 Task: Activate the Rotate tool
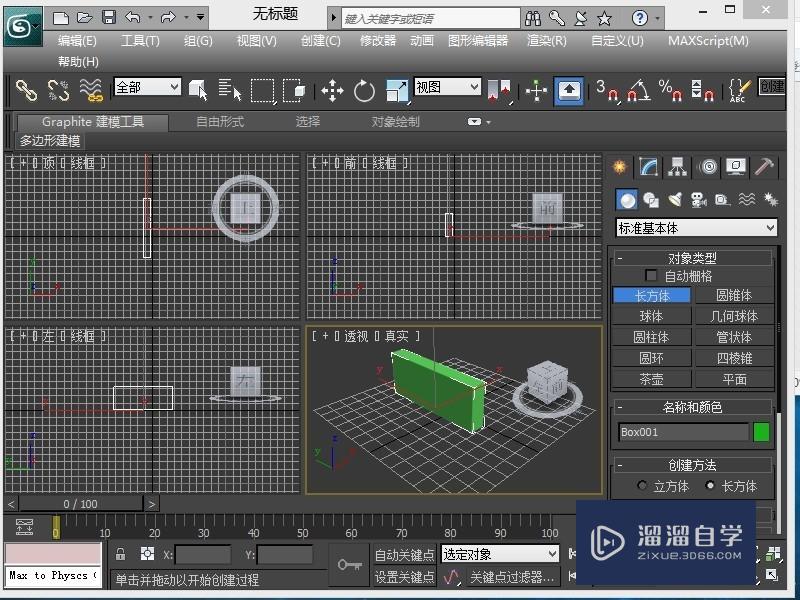tap(364, 91)
